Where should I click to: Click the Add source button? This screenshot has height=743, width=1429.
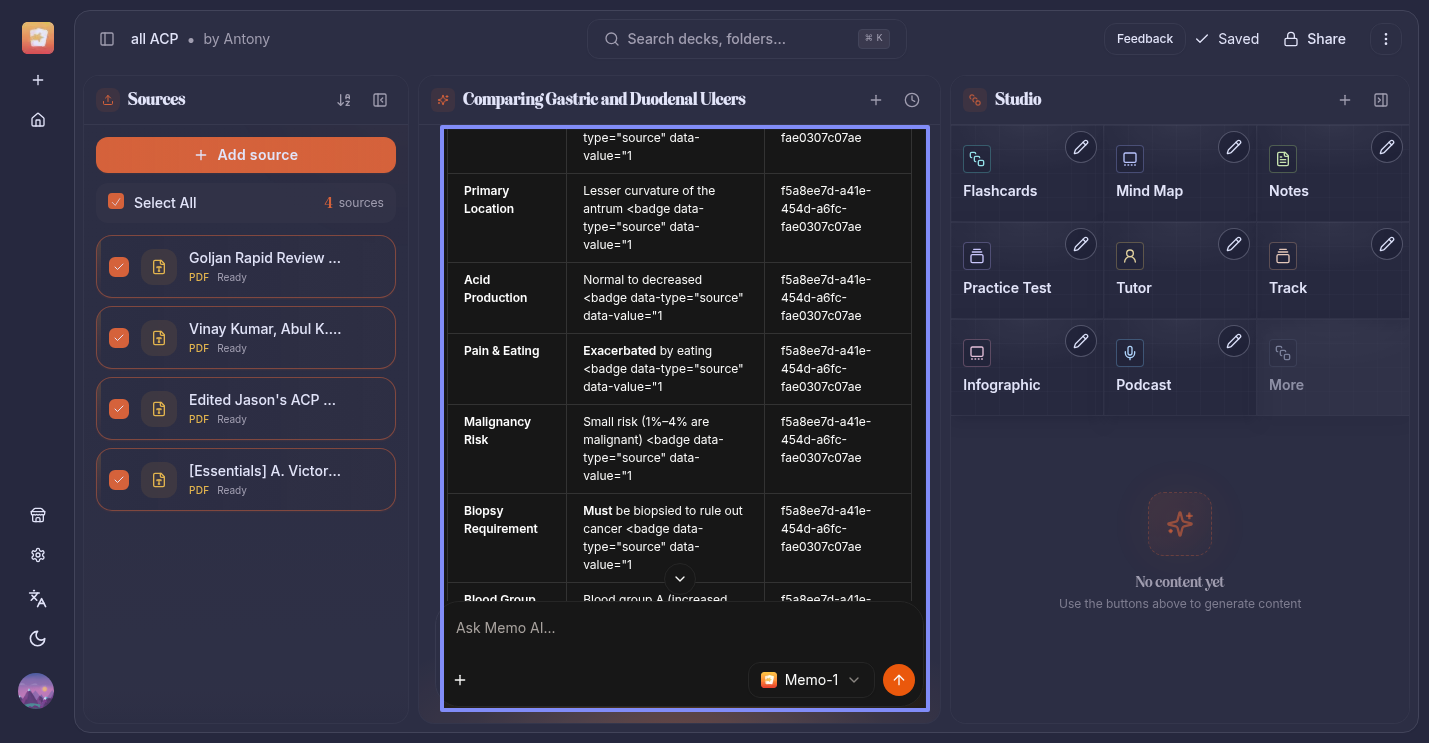[x=246, y=155]
